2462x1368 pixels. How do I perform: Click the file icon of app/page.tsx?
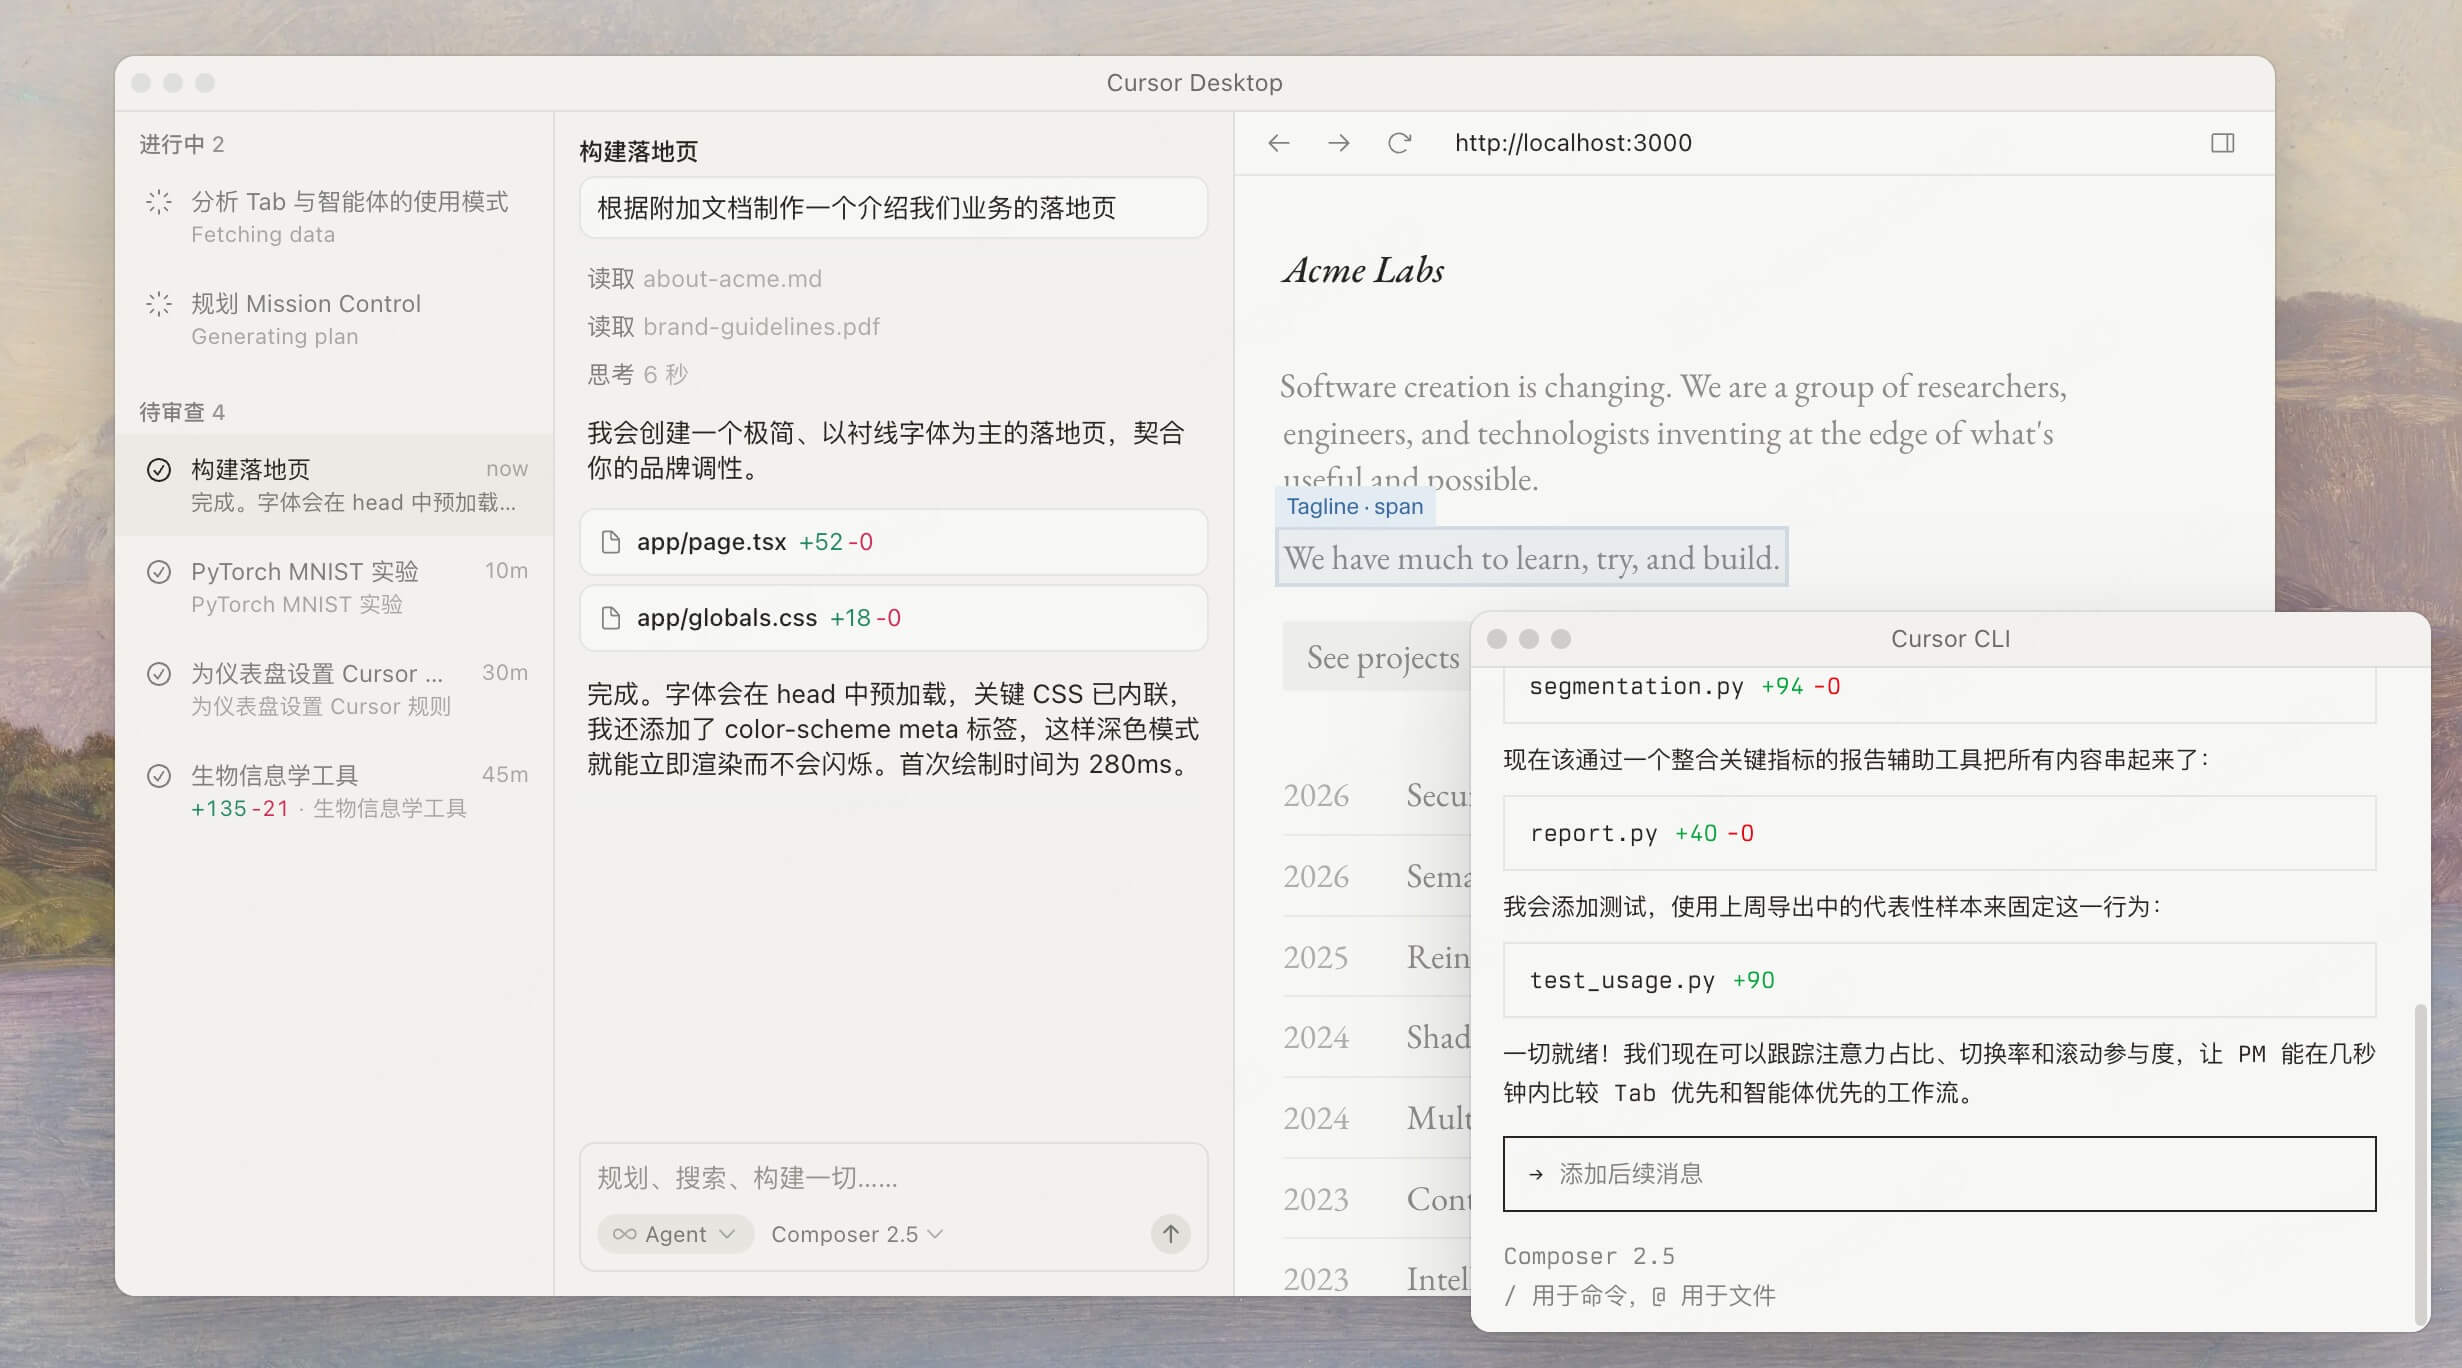[610, 542]
